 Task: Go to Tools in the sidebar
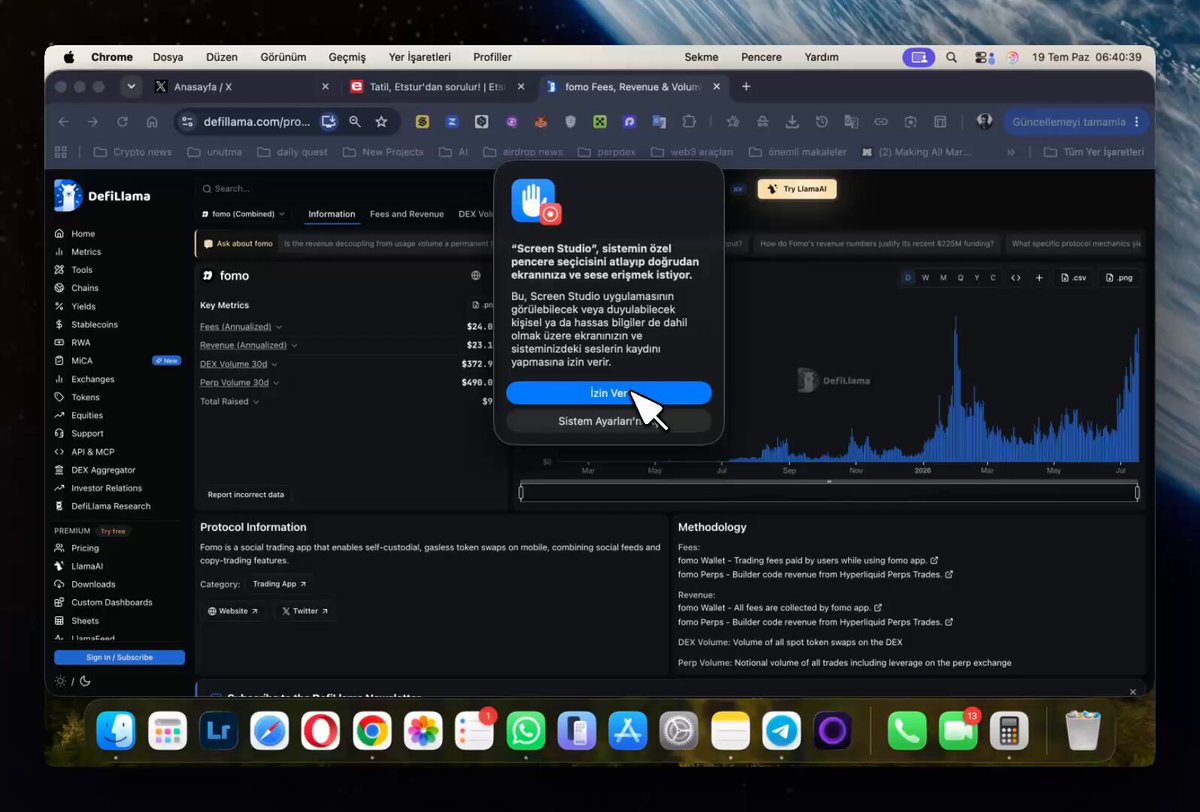pyautogui.click(x=82, y=270)
